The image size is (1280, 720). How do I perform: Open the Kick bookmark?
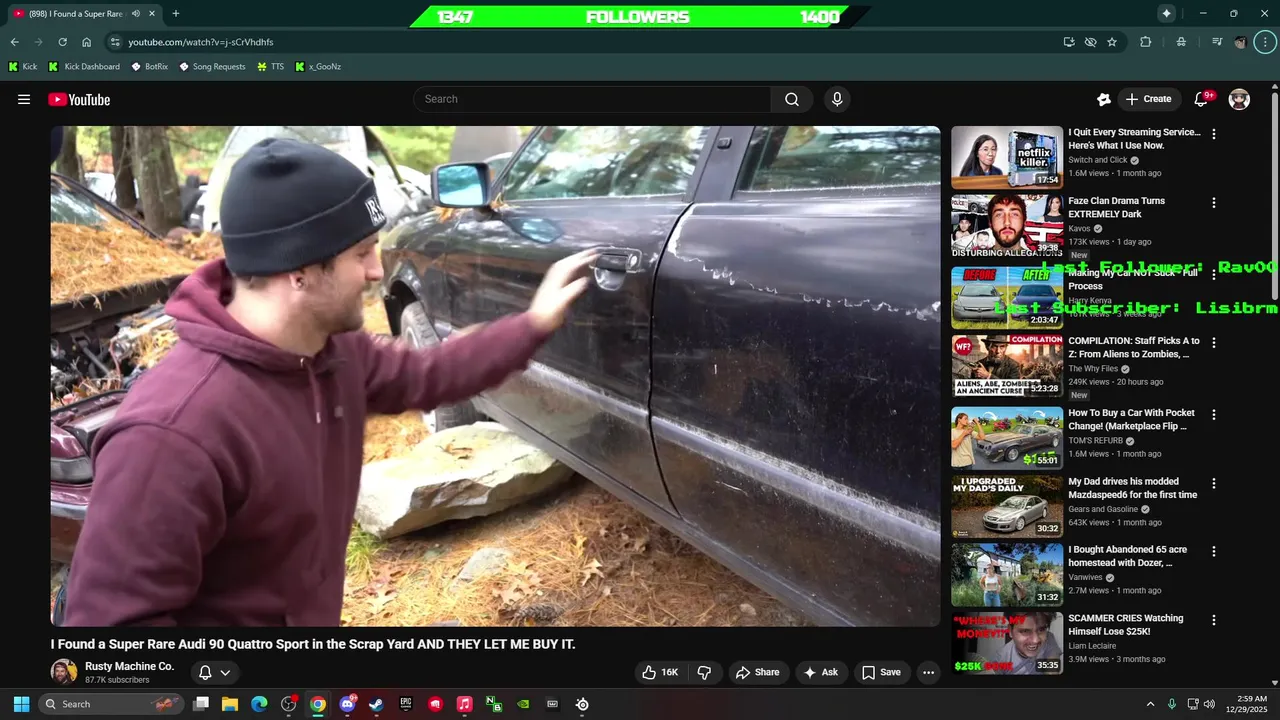click(23, 67)
